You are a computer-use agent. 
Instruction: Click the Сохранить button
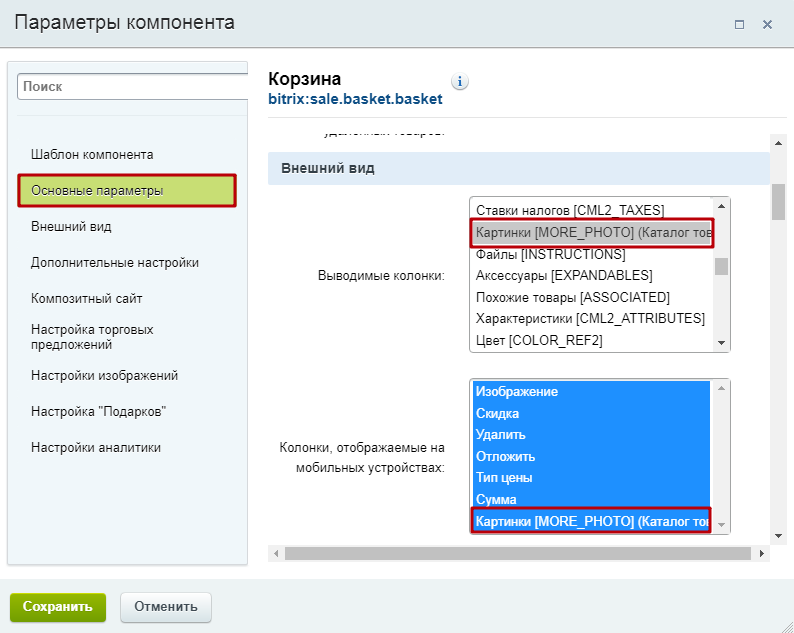(x=58, y=606)
